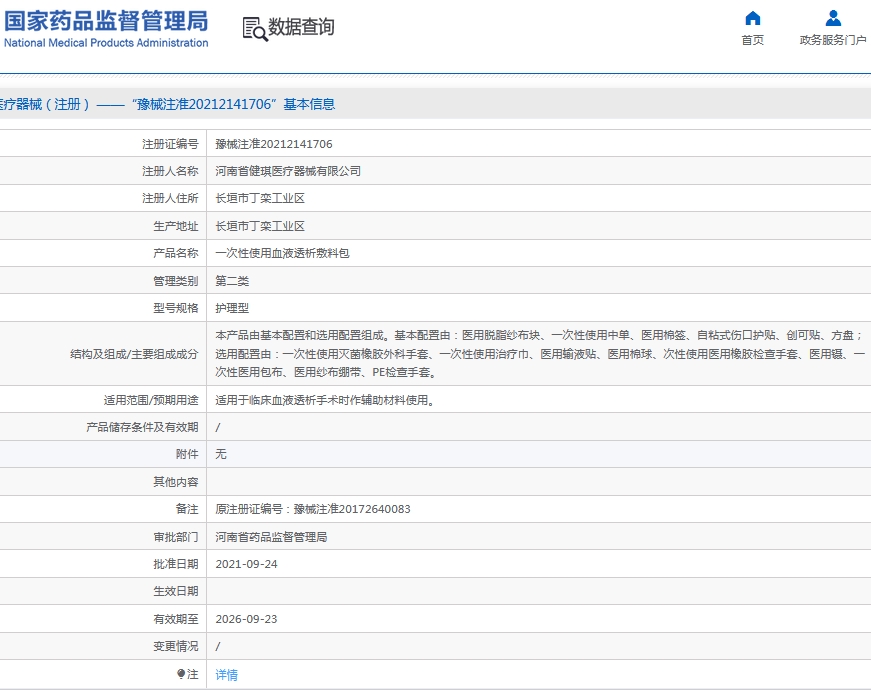
Task: Click approving department 河南省药品监督管理局
Action: [x=271, y=537]
